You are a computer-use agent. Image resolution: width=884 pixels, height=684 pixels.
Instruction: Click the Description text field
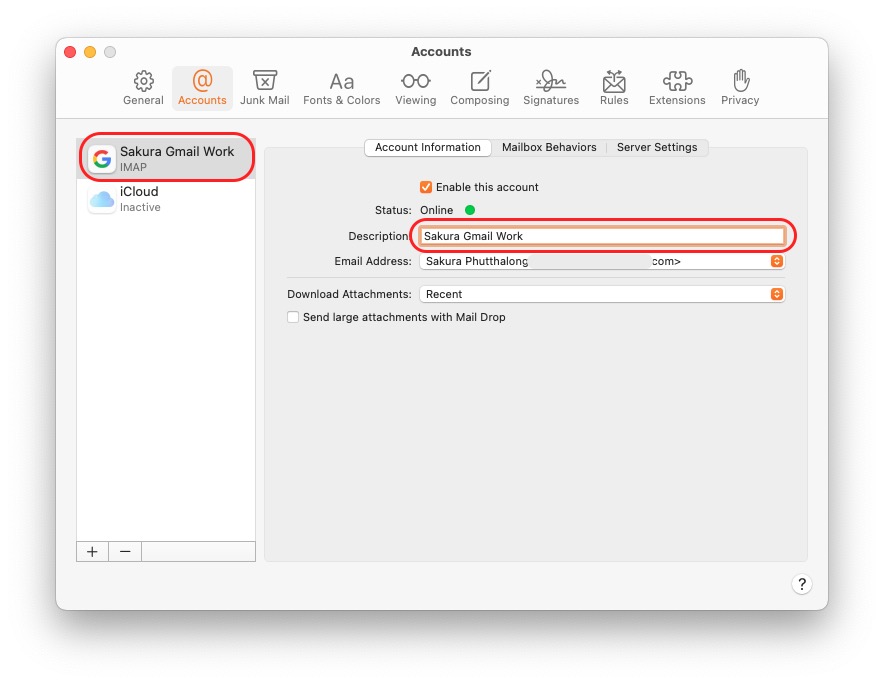602,236
